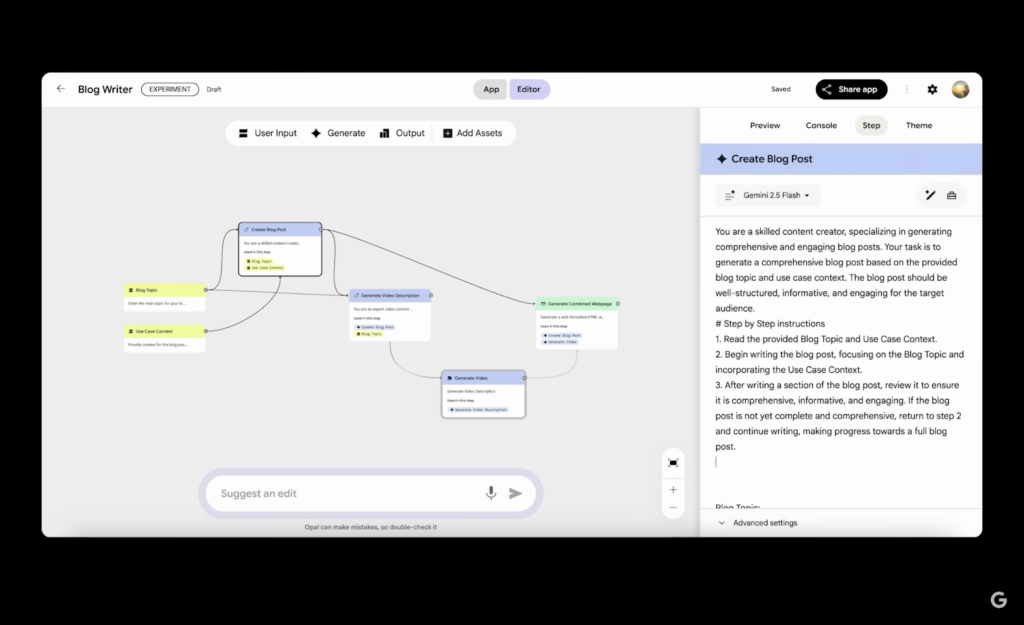Click Create Blog Post chip in Combined Webpage node

point(562,336)
